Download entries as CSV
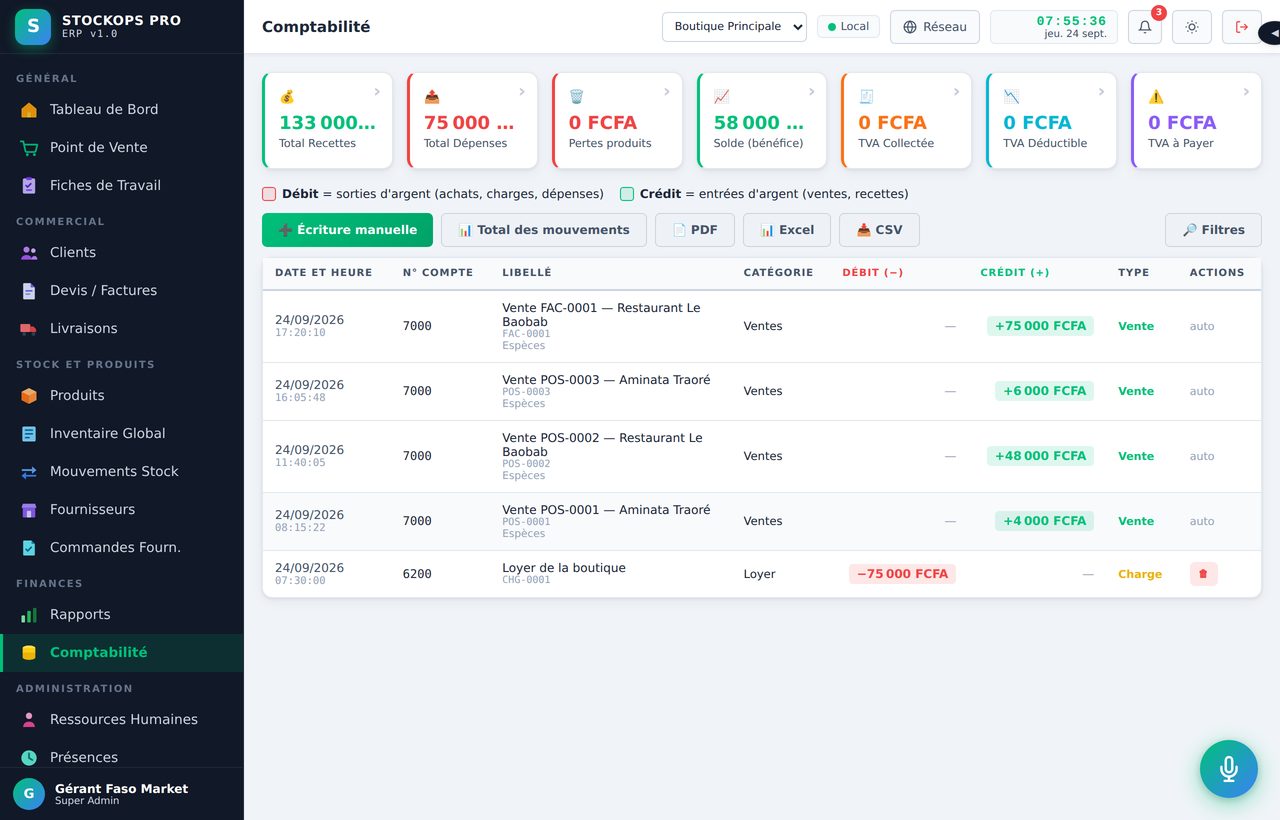The height and width of the screenshot is (820, 1280). coord(879,230)
